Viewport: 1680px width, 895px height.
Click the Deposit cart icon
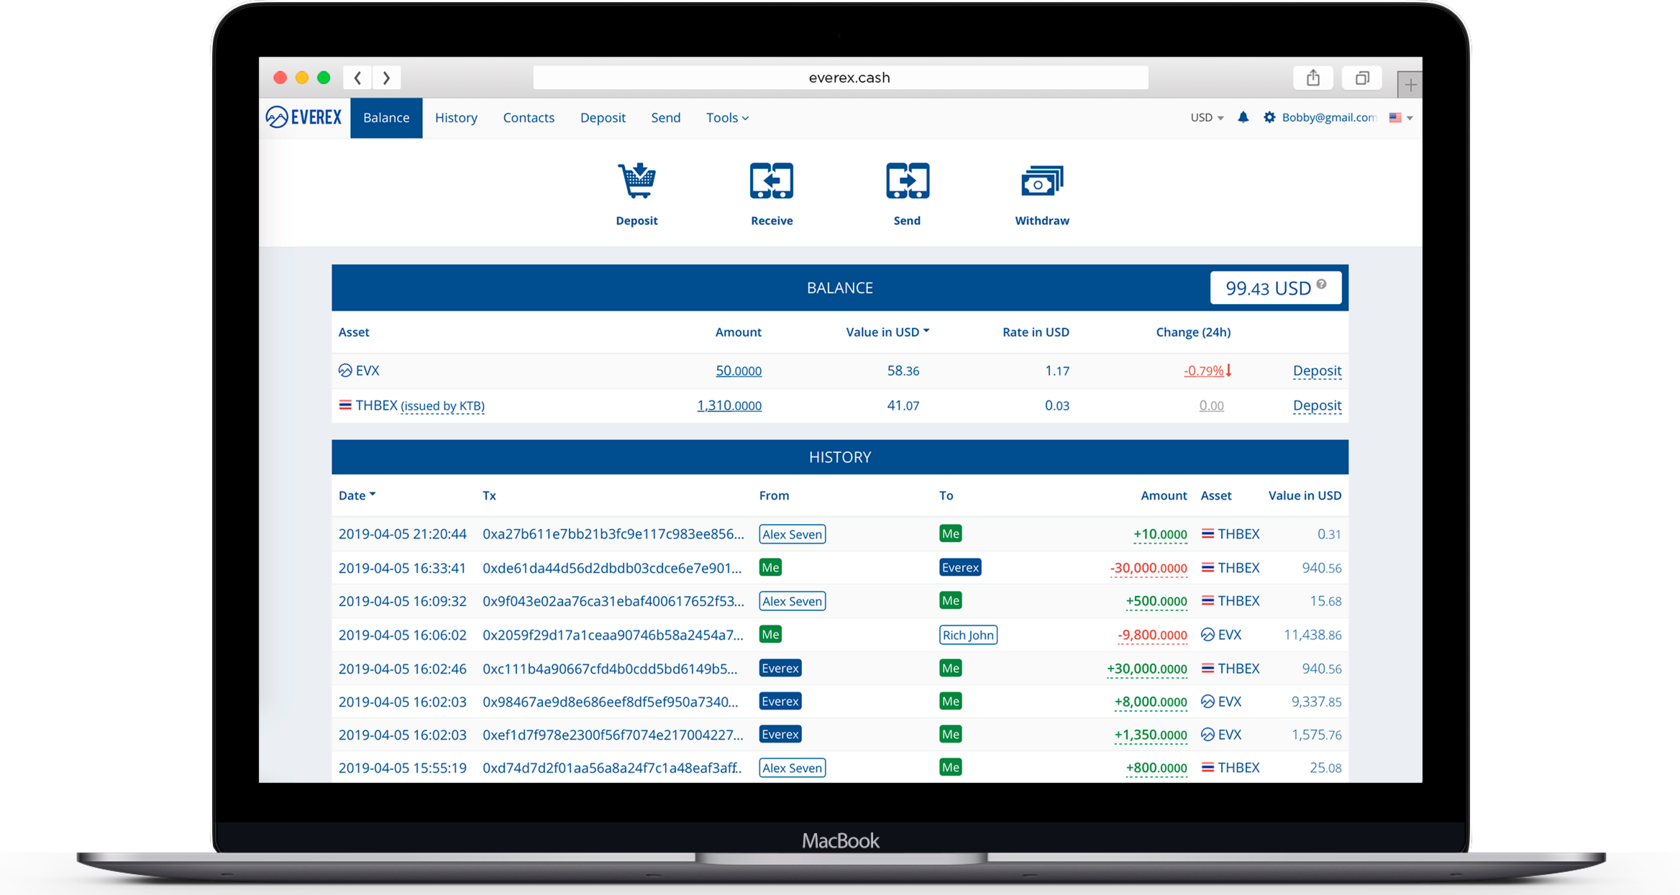[637, 181]
